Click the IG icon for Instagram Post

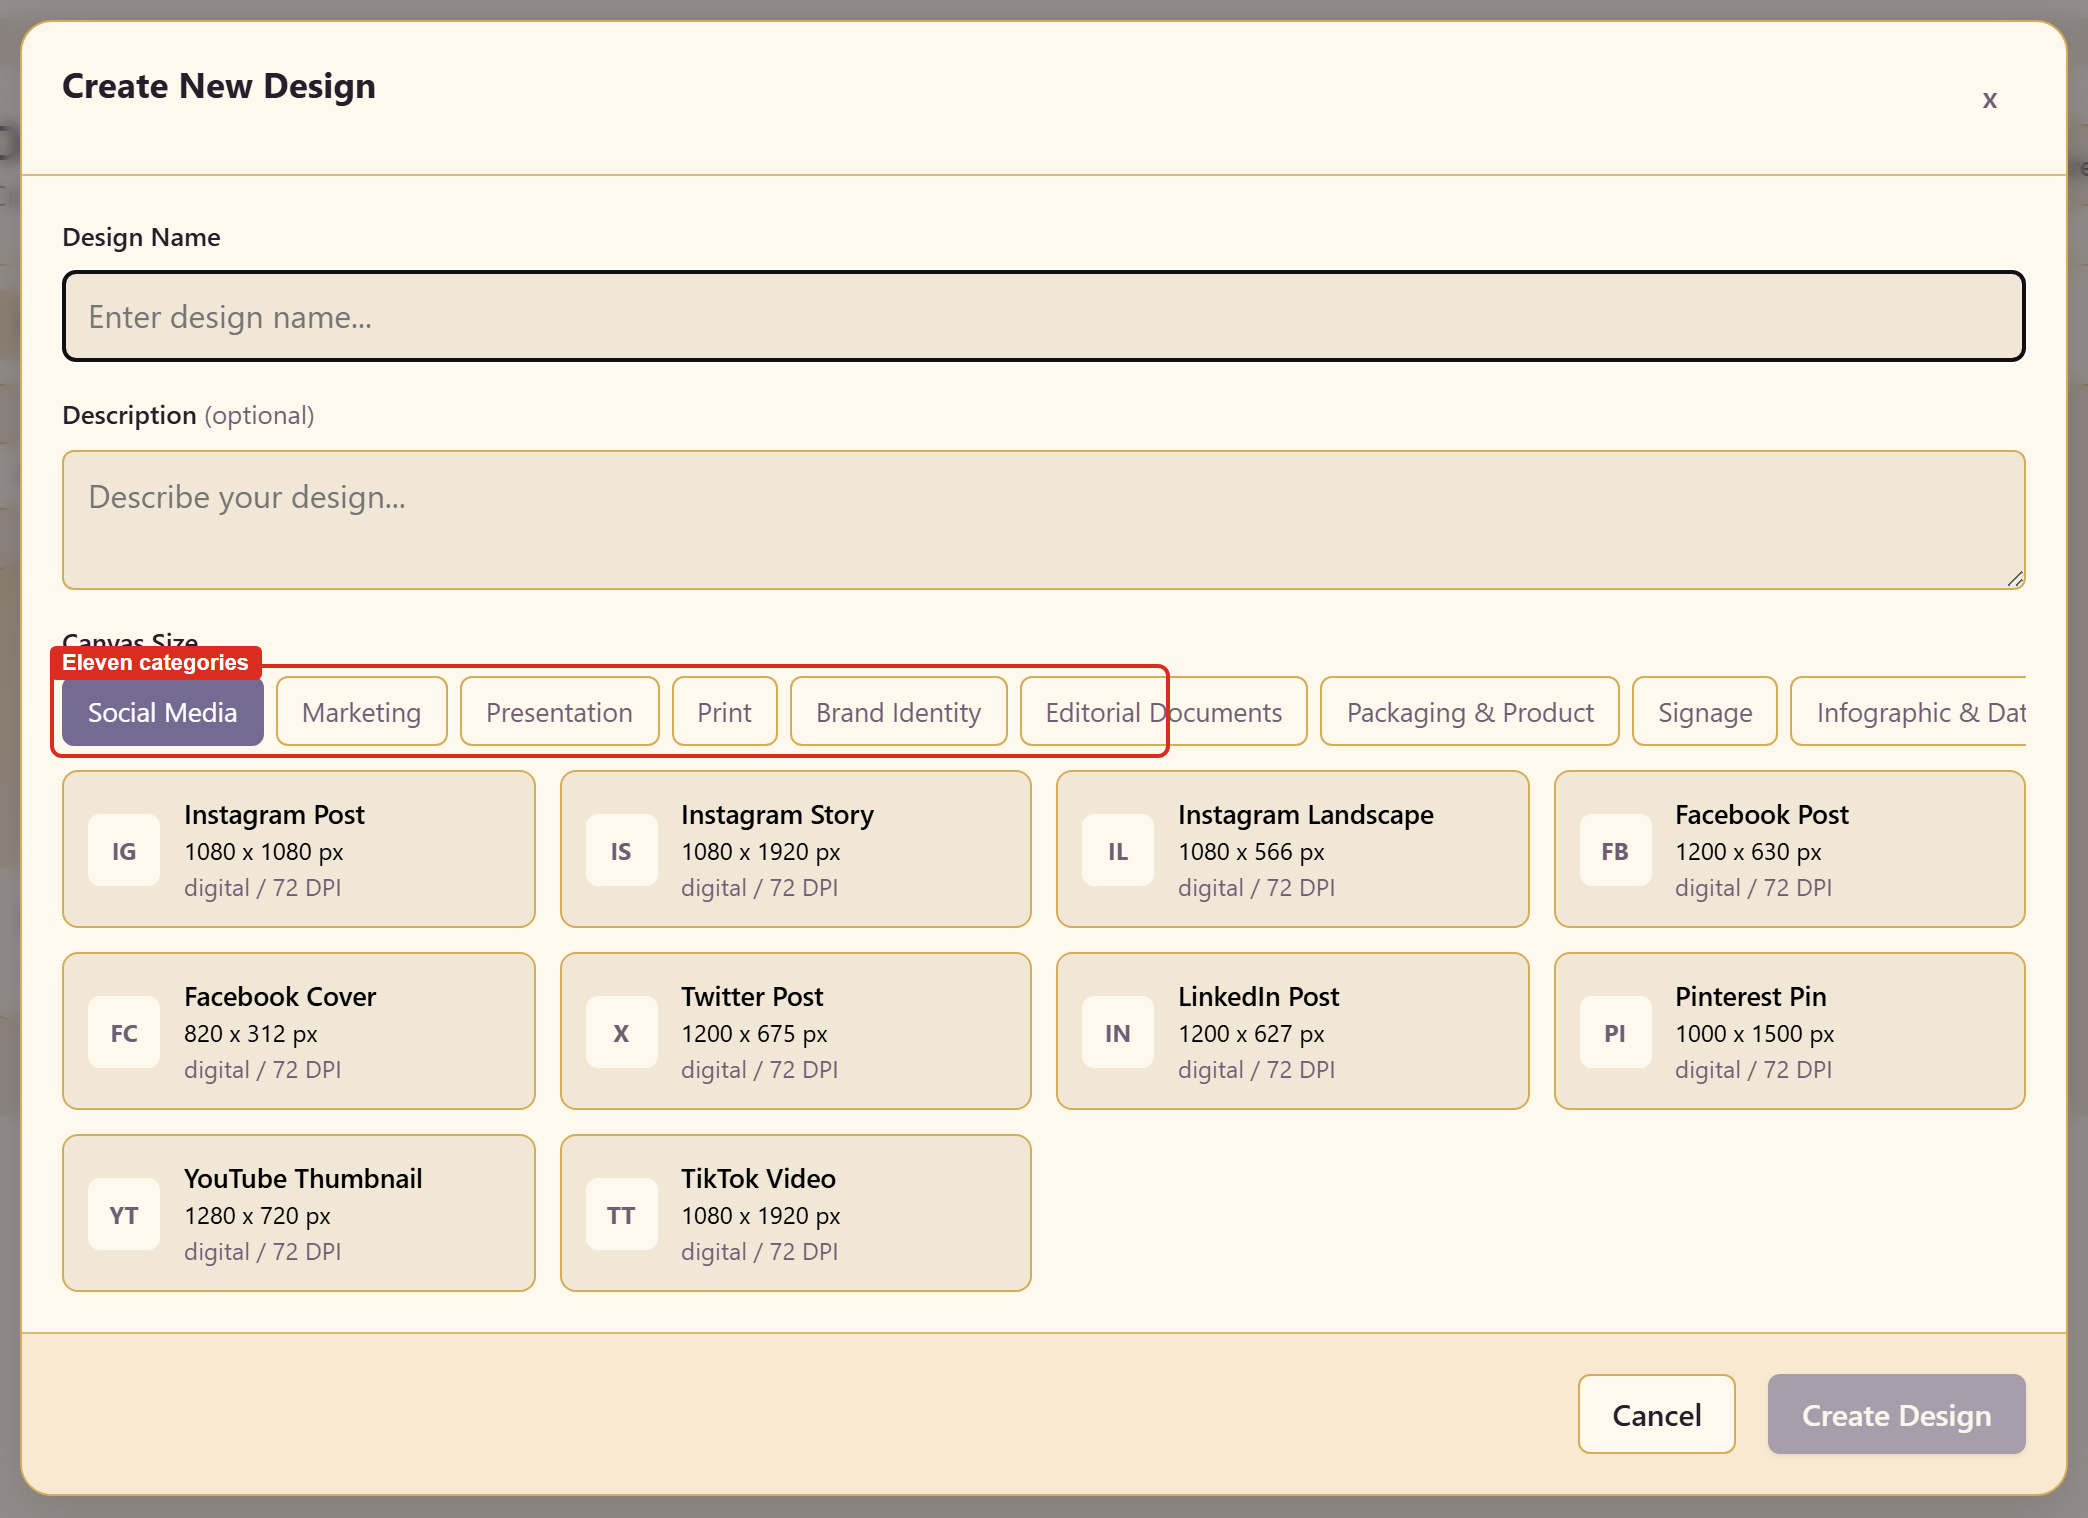coord(124,850)
